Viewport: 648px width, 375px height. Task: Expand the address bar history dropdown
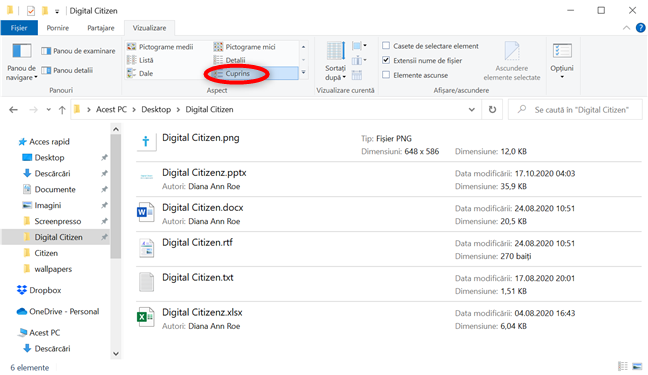click(472, 110)
